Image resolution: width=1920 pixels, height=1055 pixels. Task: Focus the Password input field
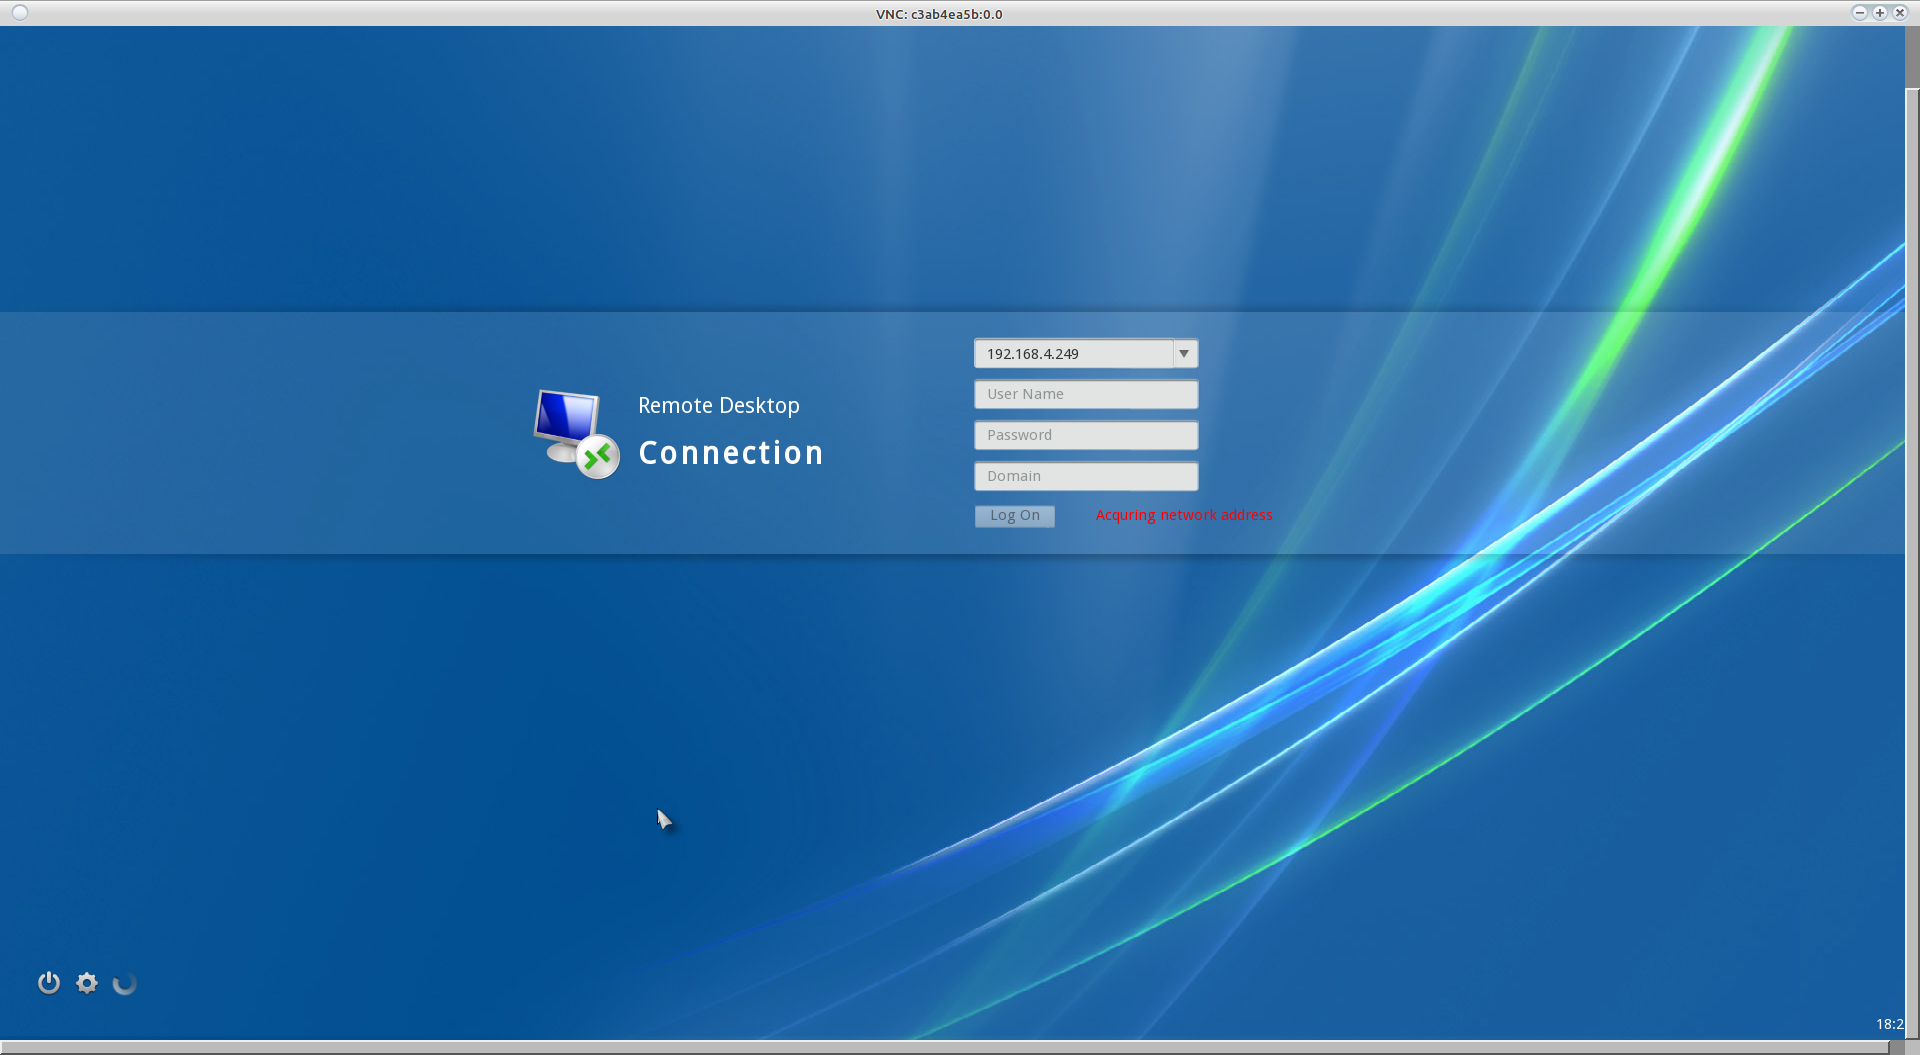click(x=1086, y=435)
